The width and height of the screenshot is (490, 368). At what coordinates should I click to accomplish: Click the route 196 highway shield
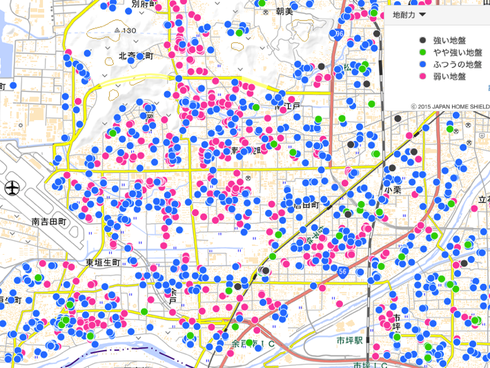(x=339, y=34)
